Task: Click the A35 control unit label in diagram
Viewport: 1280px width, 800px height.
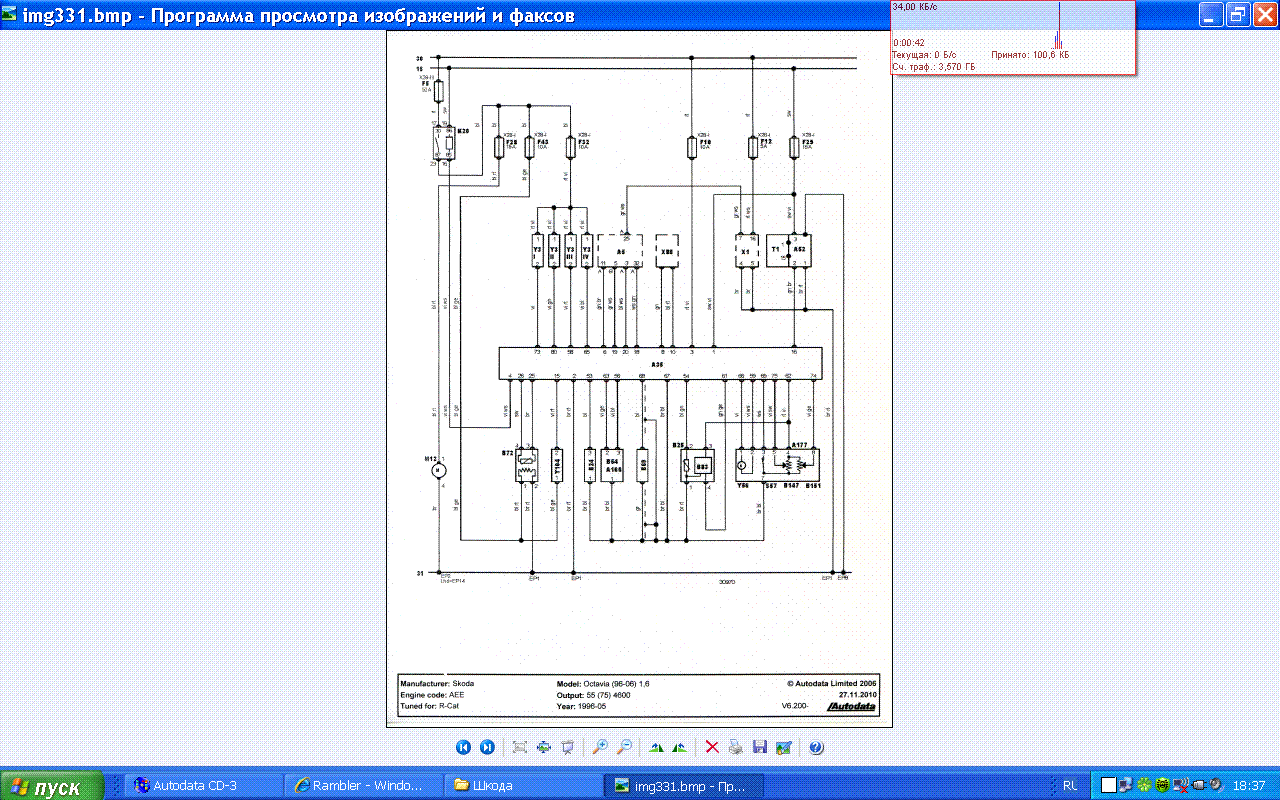Action: (x=657, y=365)
